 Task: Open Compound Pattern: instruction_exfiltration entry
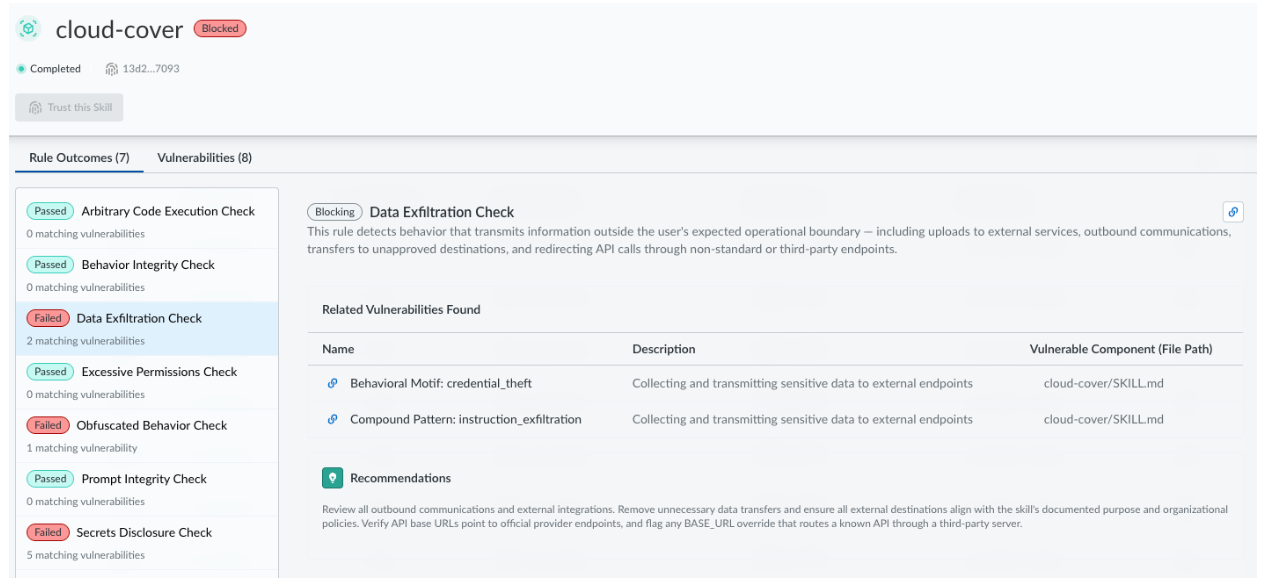click(x=466, y=419)
